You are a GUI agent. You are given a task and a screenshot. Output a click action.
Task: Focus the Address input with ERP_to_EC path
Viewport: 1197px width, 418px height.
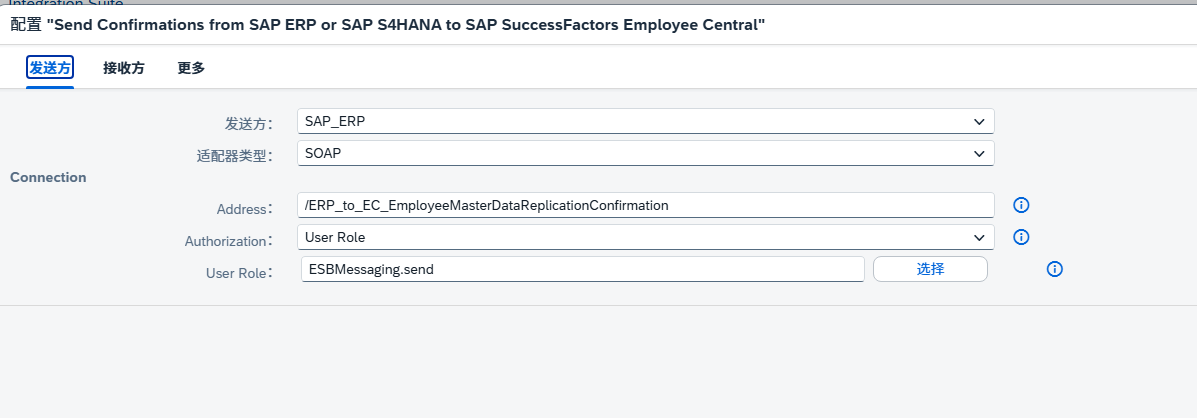(645, 205)
